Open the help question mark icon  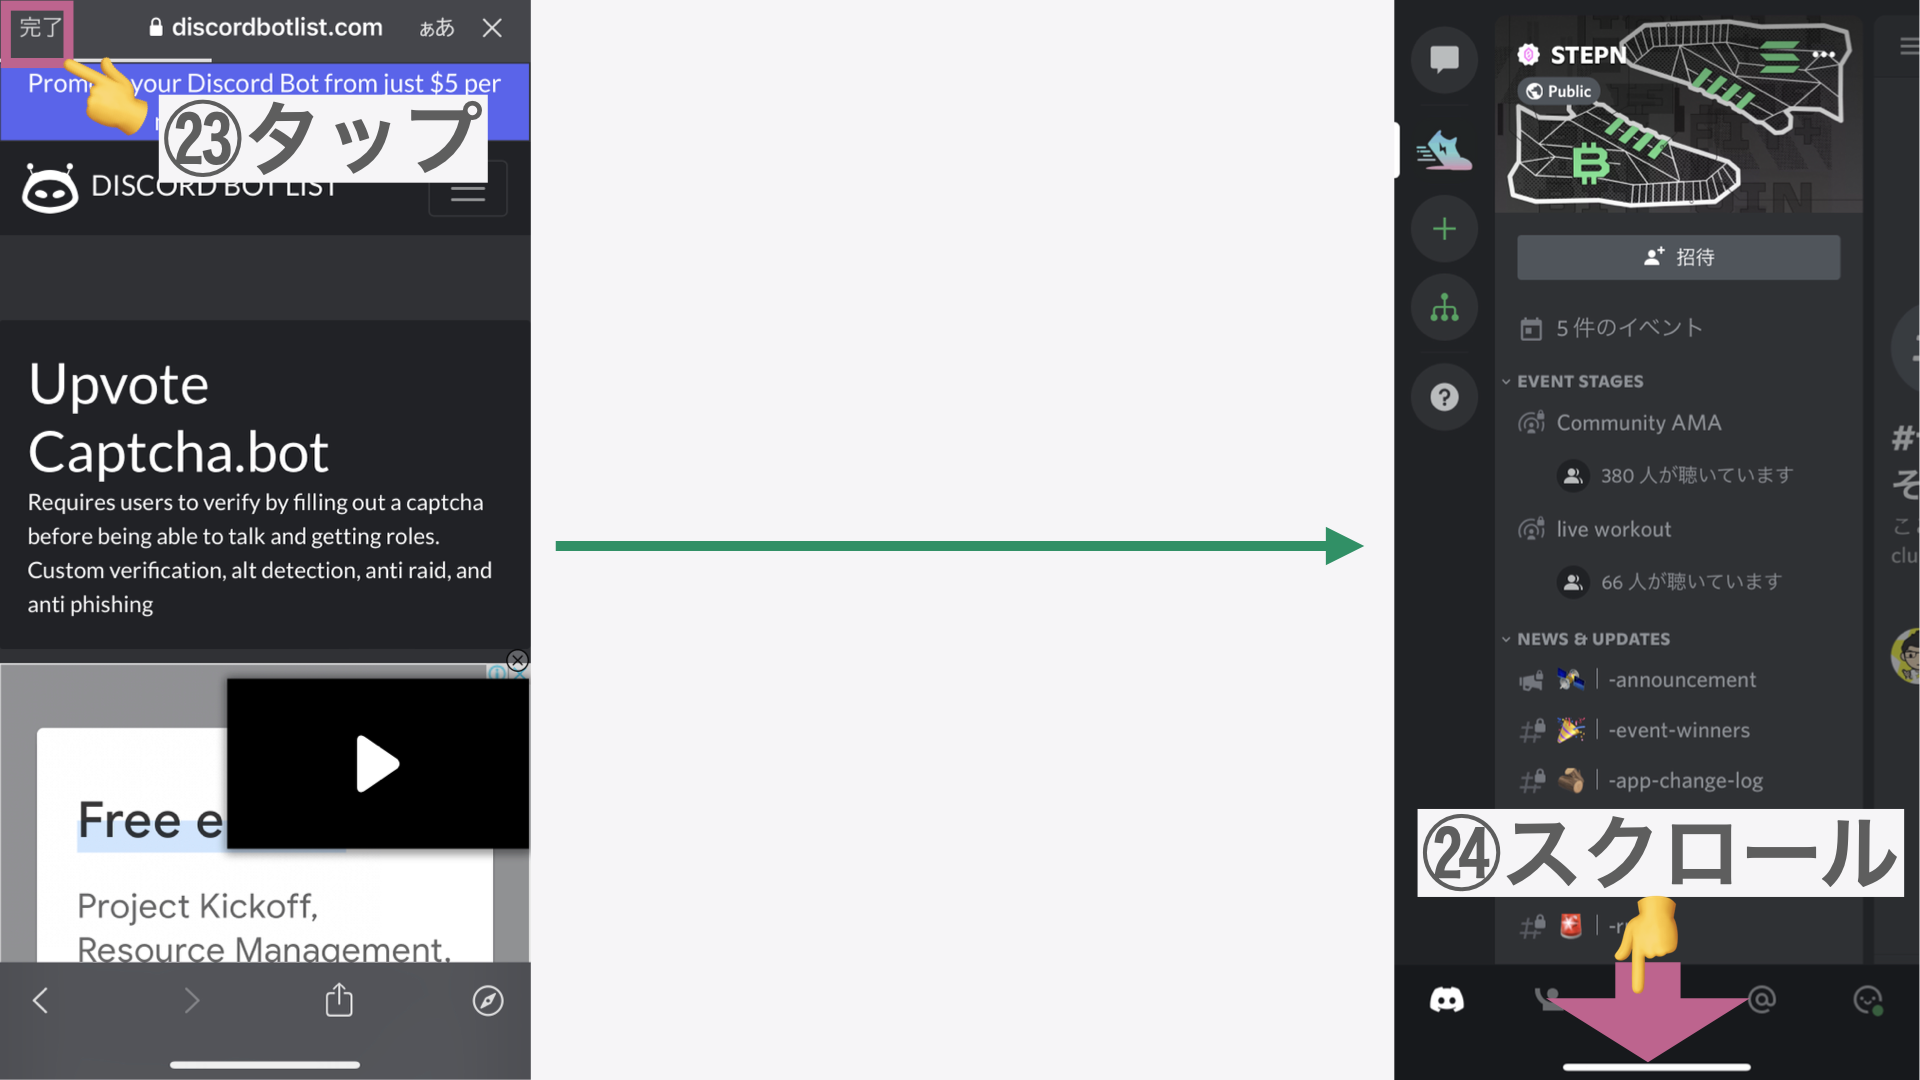click(1444, 397)
